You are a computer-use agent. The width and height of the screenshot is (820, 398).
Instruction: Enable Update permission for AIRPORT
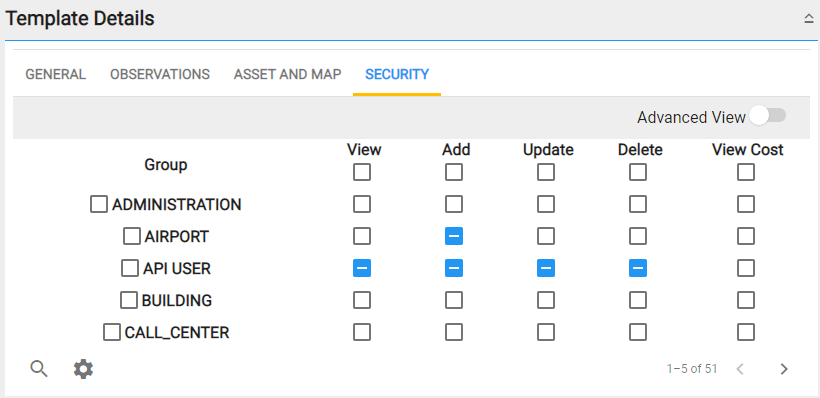(546, 236)
